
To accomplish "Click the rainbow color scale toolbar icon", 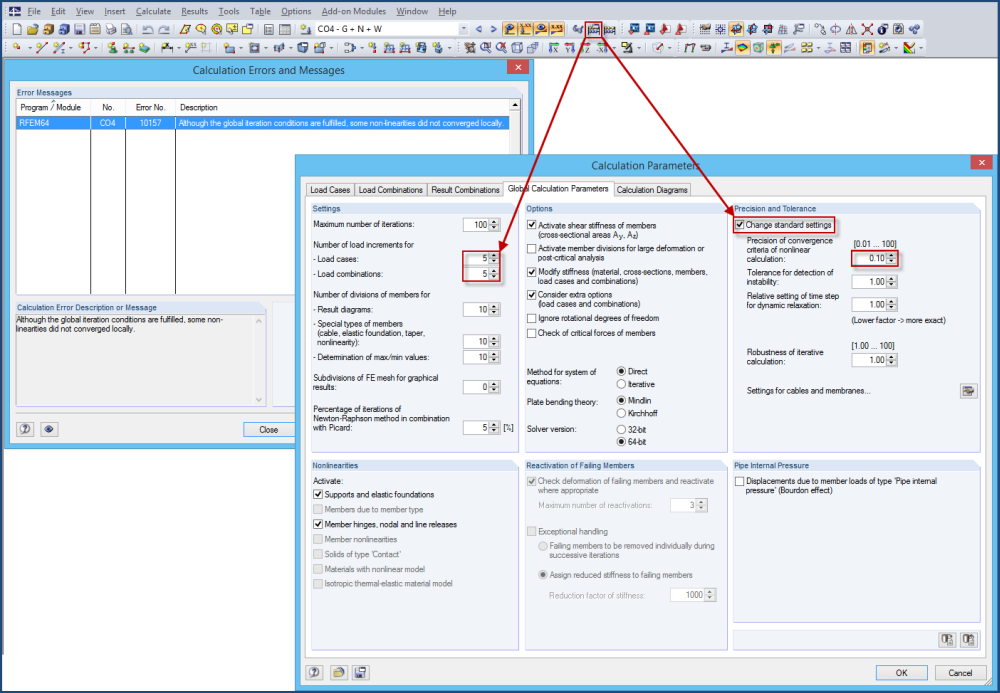I will [x=909, y=48].
